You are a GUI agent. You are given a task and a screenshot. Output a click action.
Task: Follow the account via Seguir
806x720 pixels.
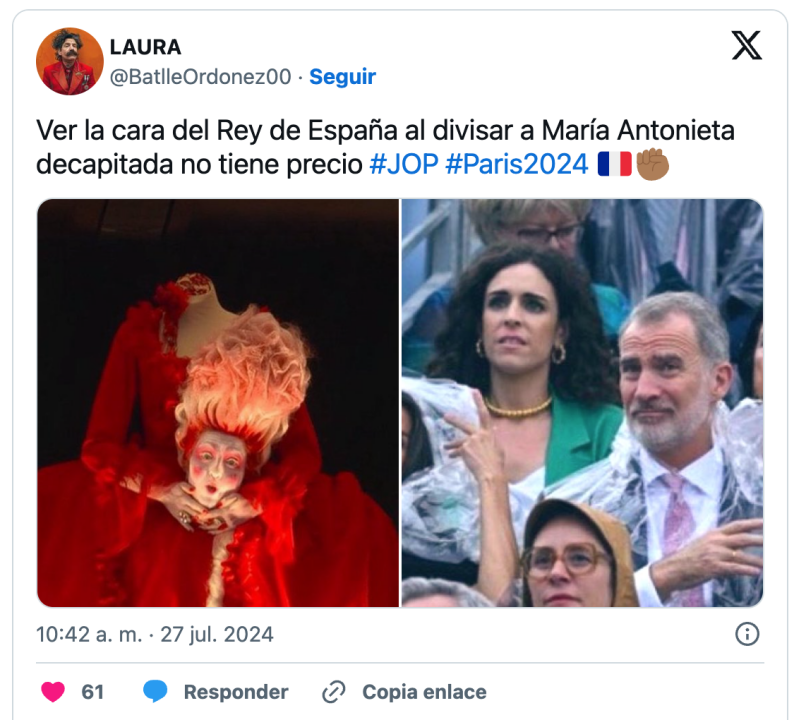click(x=342, y=77)
